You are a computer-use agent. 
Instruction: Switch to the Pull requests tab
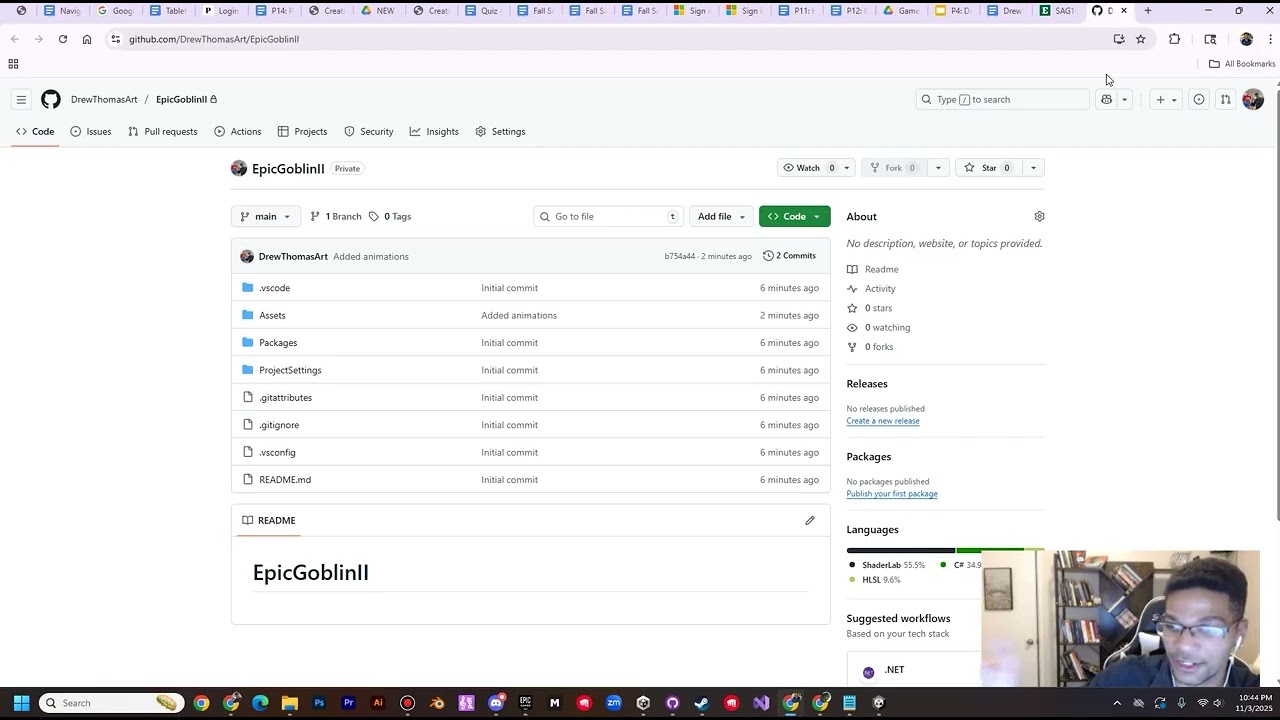click(x=163, y=131)
